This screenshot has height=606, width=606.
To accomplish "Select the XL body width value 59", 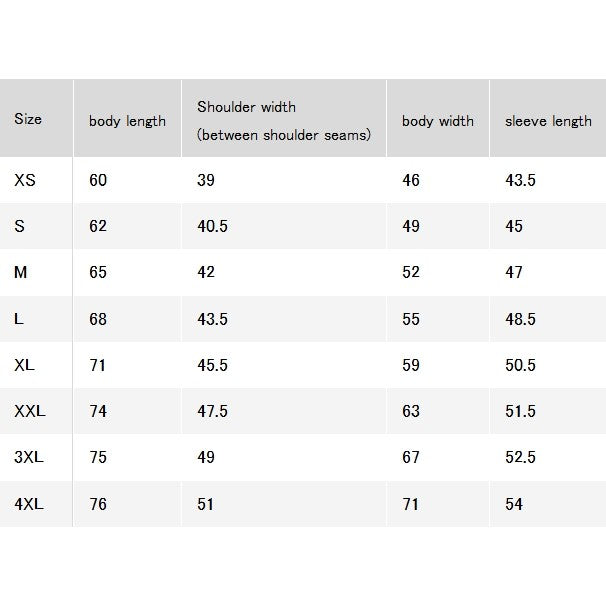I will click(410, 365).
